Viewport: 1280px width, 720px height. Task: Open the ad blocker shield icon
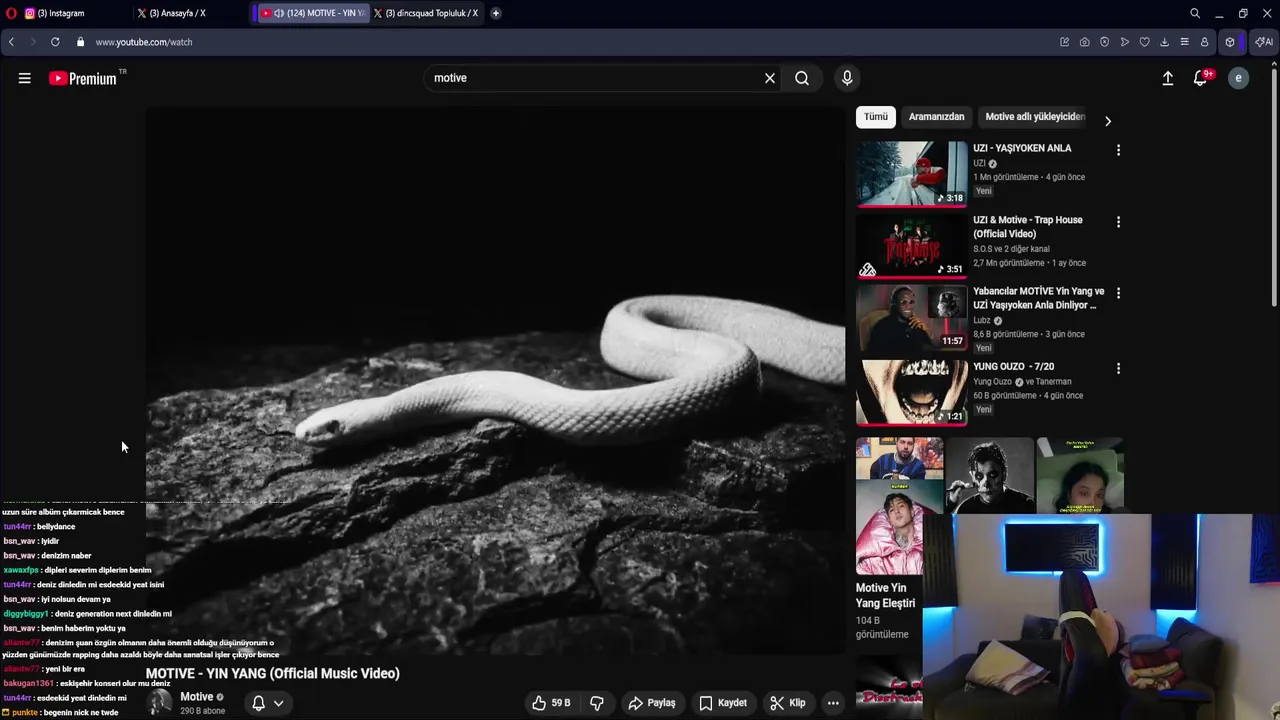pyautogui.click(x=1105, y=42)
